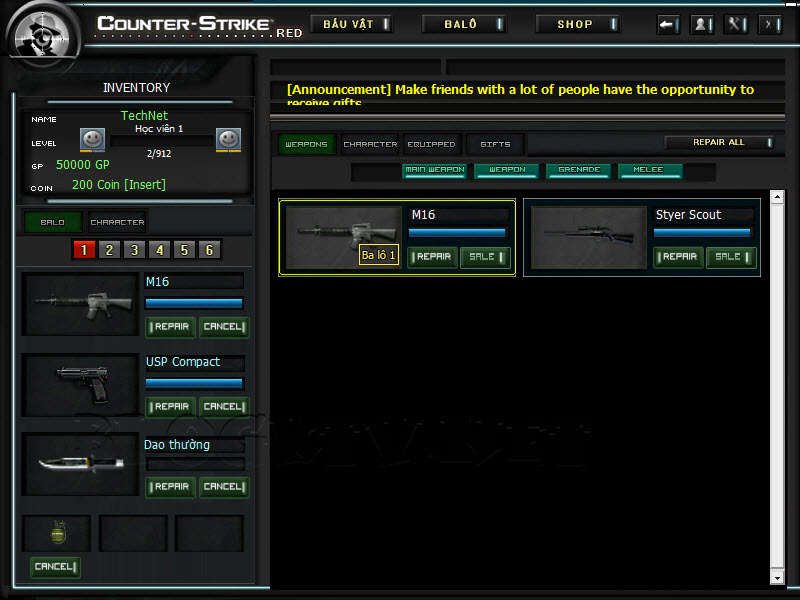Cancel the Dao thường knife
The height and width of the screenshot is (600, 800).
pos(224,487)
